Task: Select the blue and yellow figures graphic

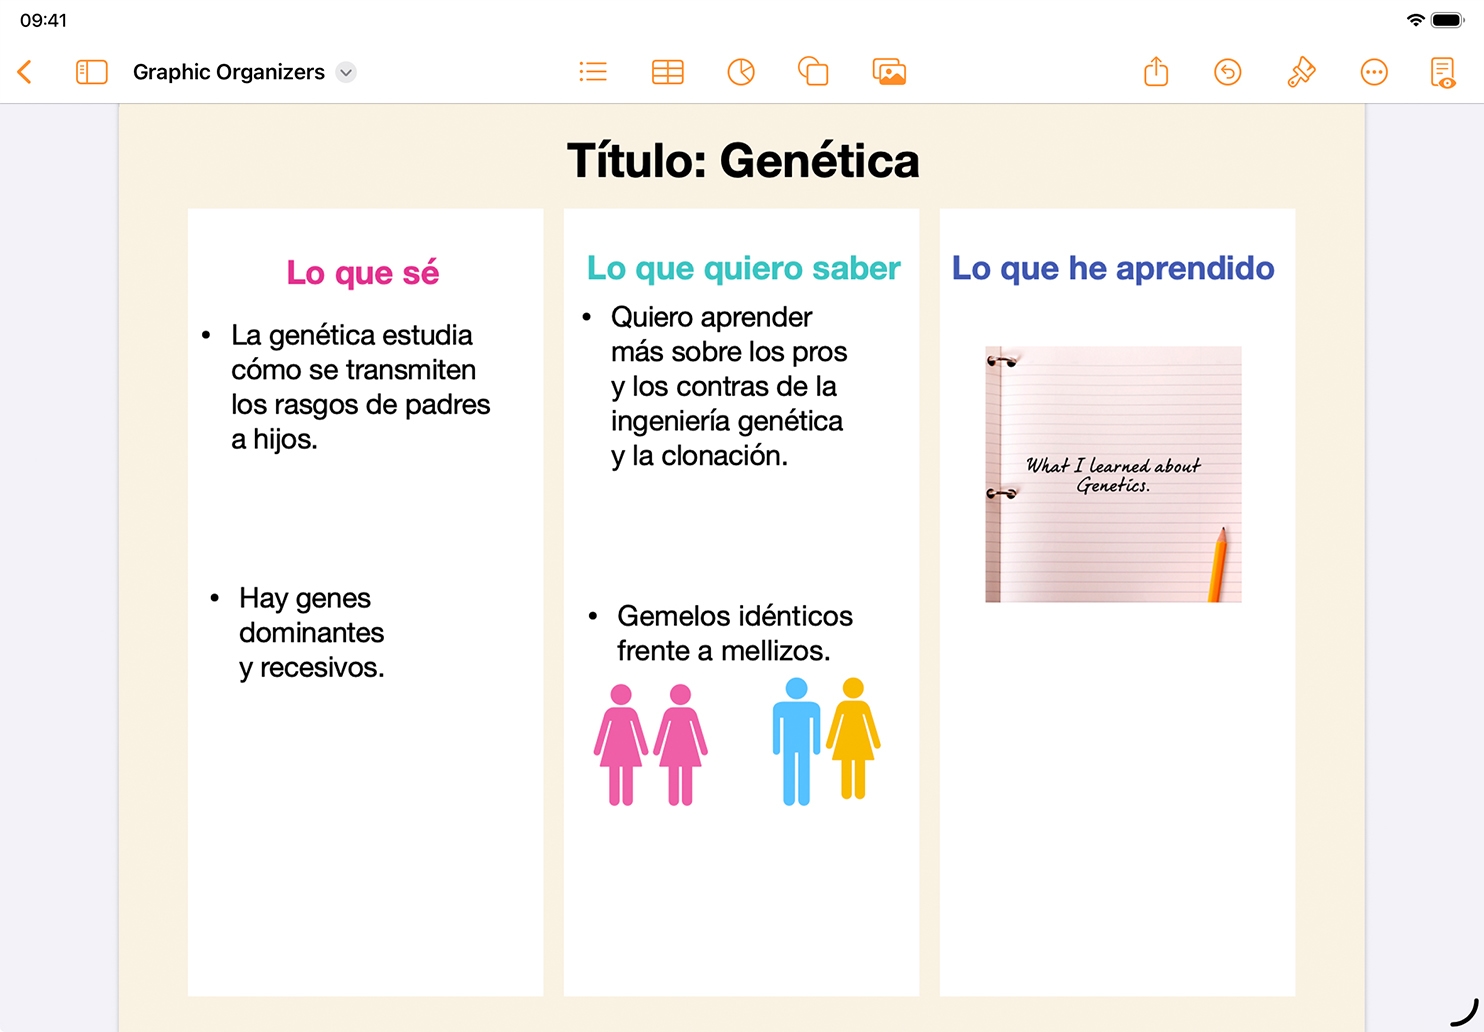Action: point(826,741)
